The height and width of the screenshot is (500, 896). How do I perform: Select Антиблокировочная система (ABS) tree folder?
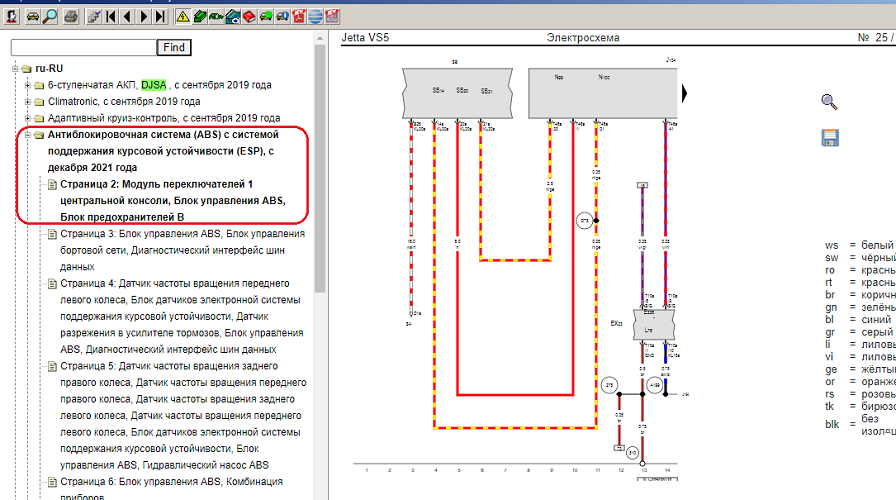(x=163, y=151)
